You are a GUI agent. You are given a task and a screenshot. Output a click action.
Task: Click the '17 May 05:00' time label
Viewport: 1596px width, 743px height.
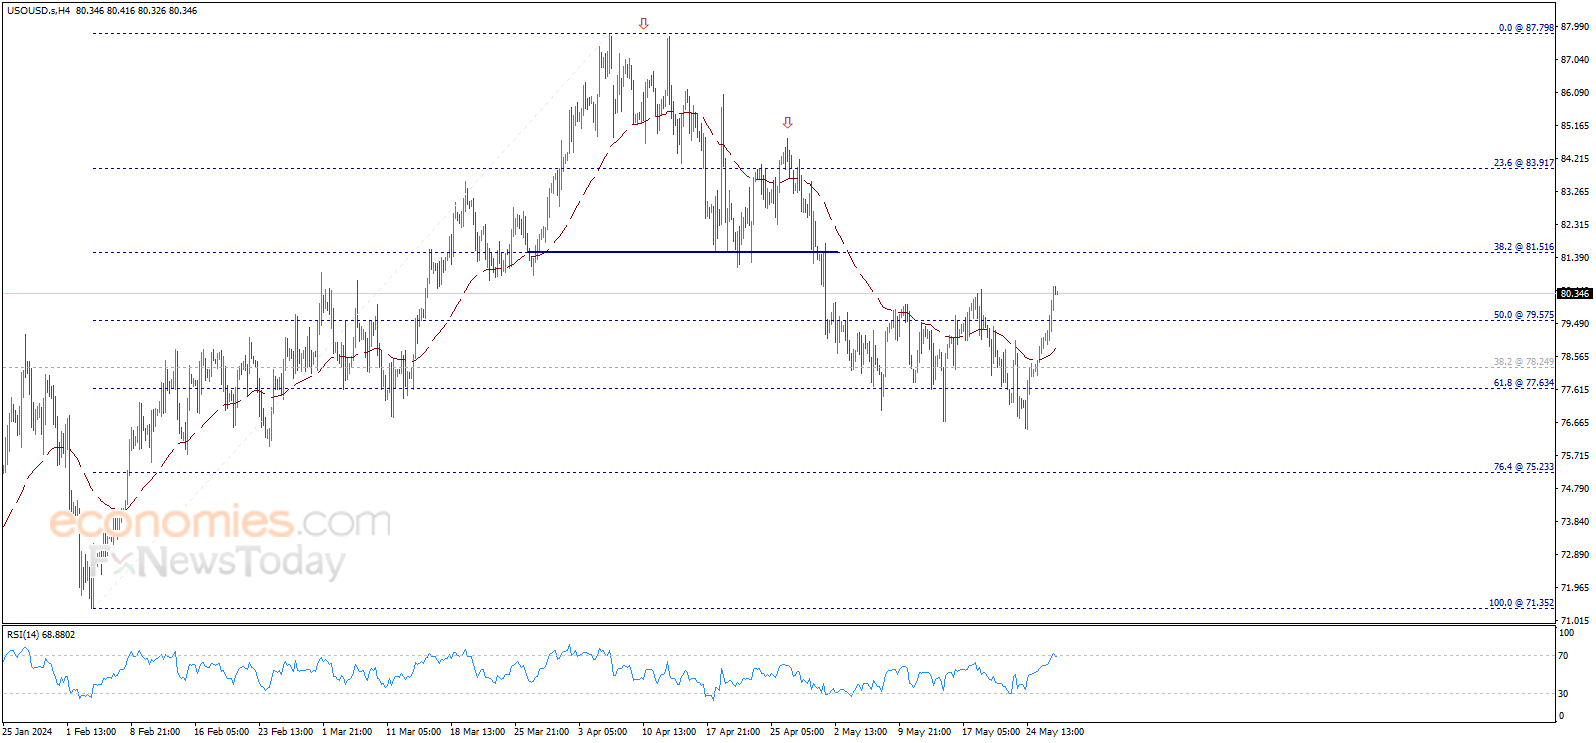(x=991, y=732)
